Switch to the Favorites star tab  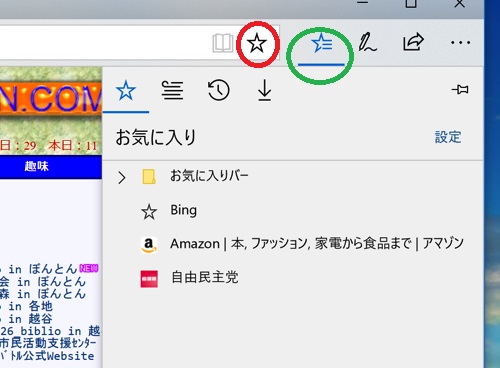(x=126, y=90)
